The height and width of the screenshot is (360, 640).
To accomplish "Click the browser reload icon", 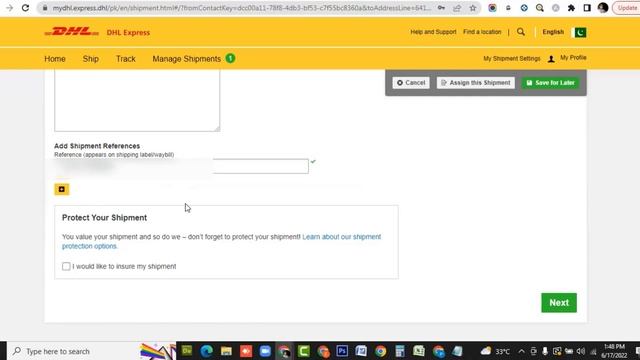I will (x=25, y=8).
